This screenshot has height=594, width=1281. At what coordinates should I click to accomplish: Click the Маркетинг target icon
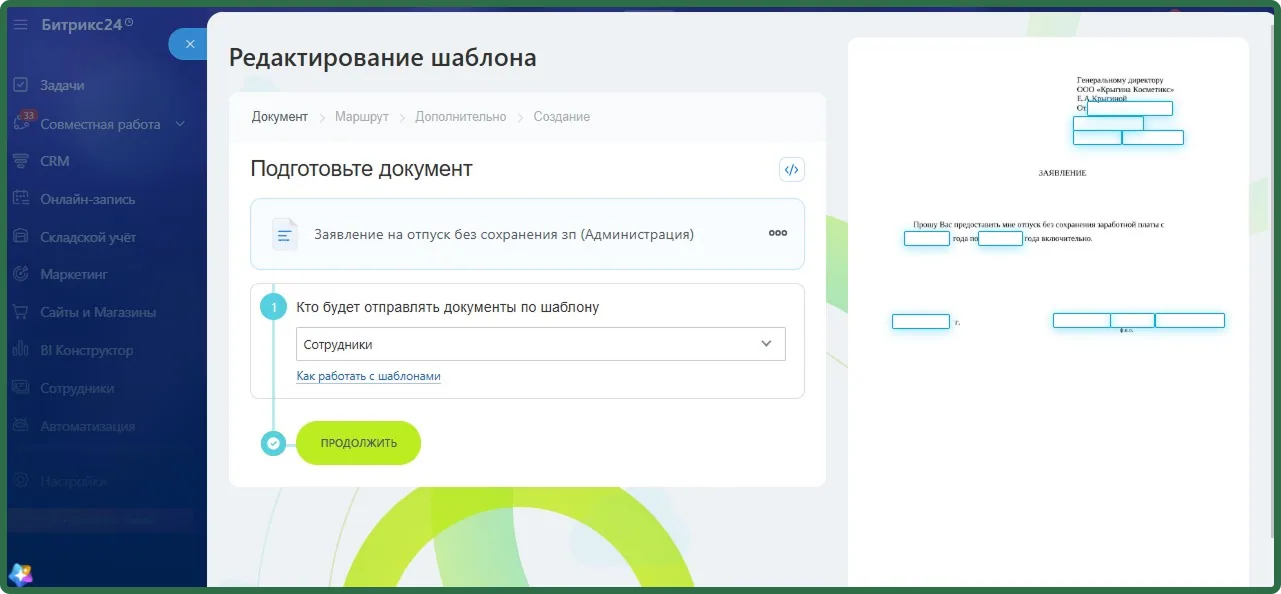pos(20,274)
